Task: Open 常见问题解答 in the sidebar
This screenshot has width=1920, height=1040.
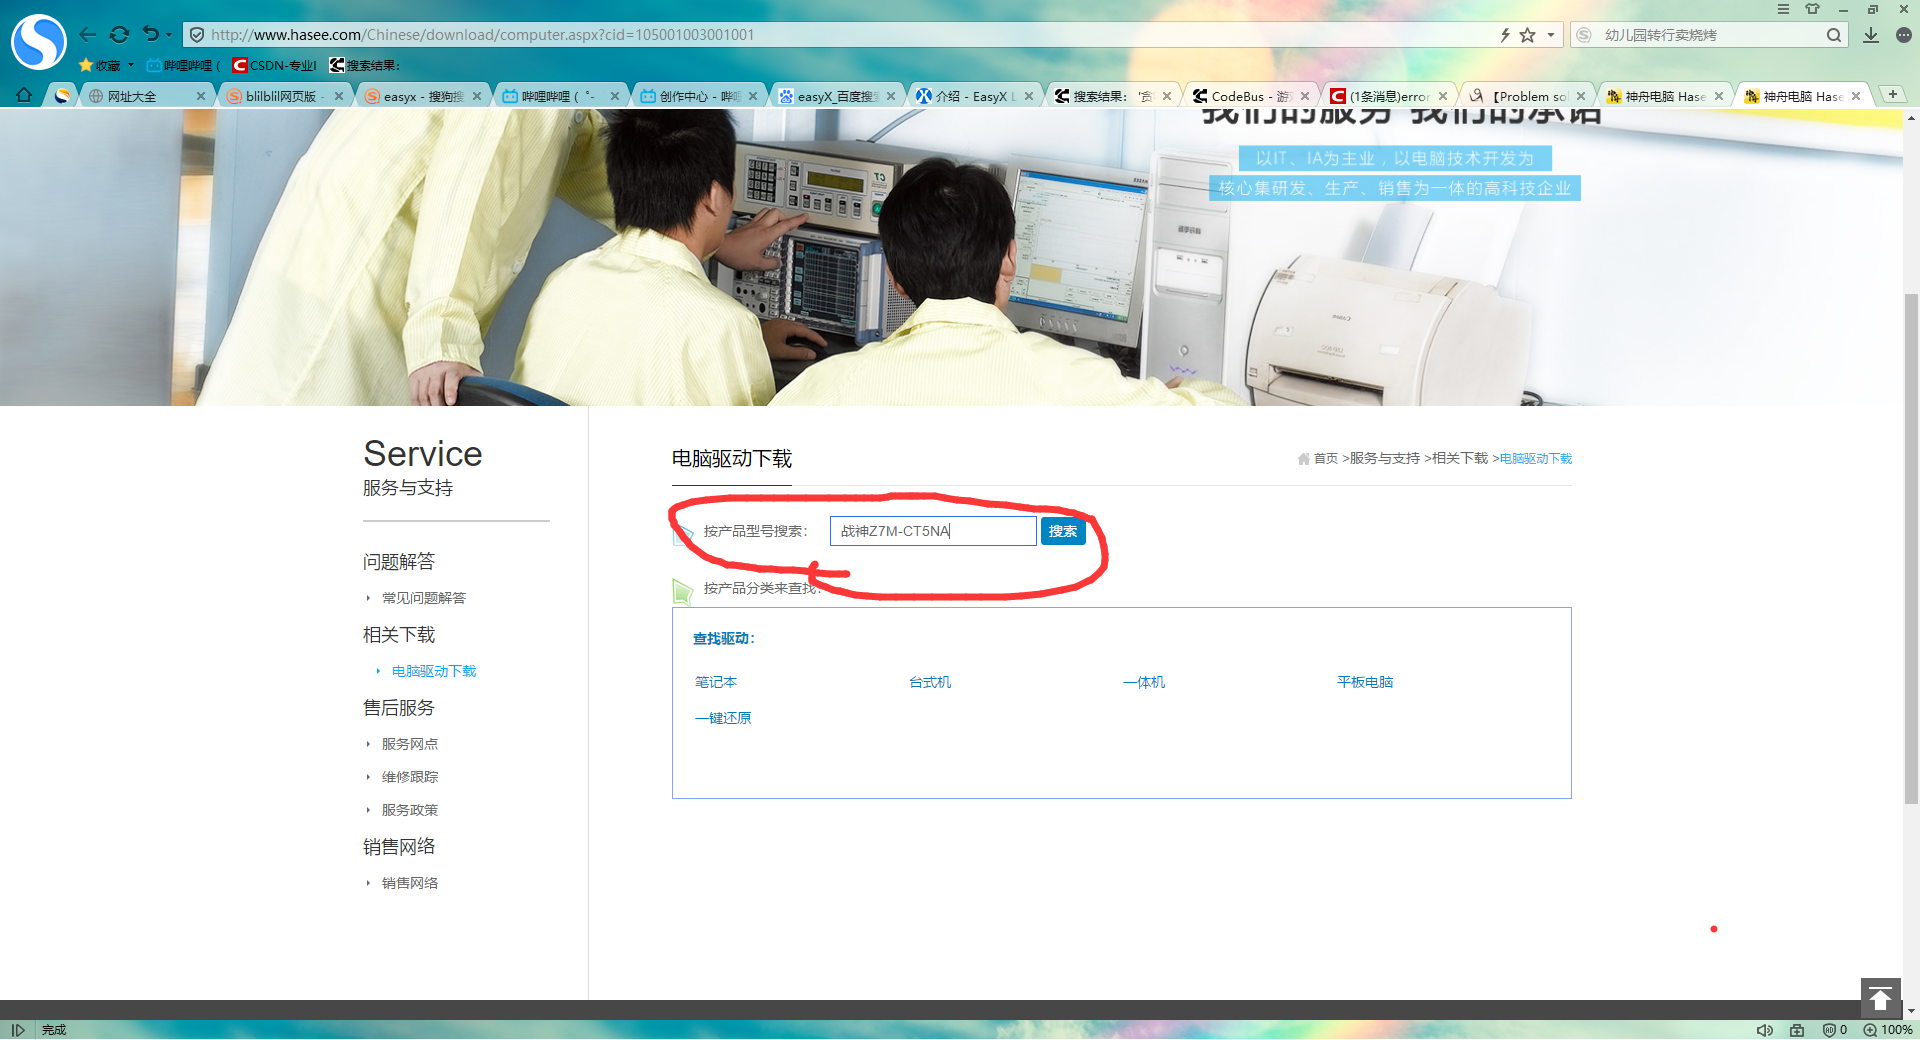Action: 424,598
